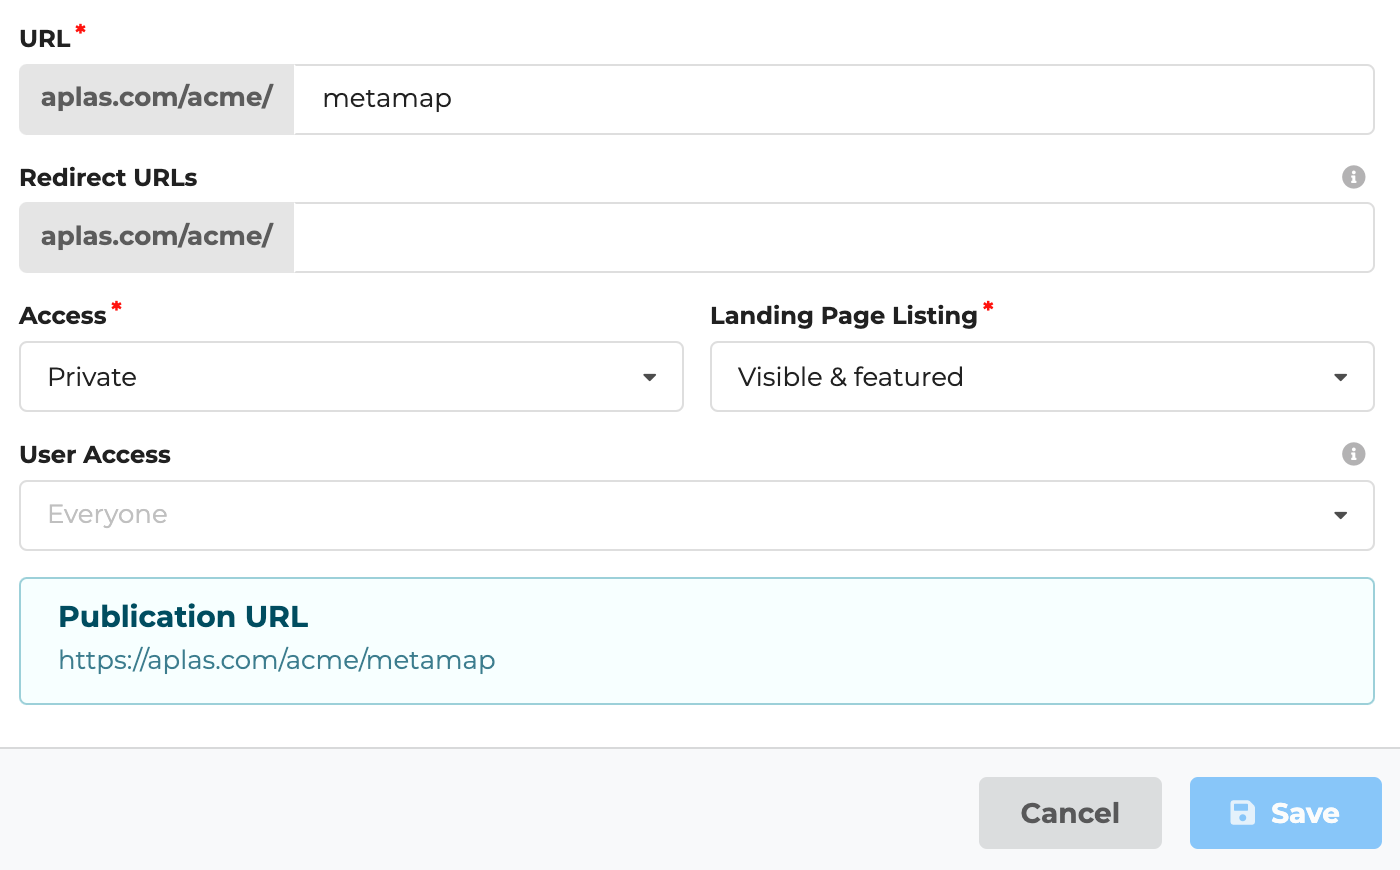The image size is (1400, 870).
Task: Open the Landing Page Listing dropdown
Action: (x=1042, y=377)
